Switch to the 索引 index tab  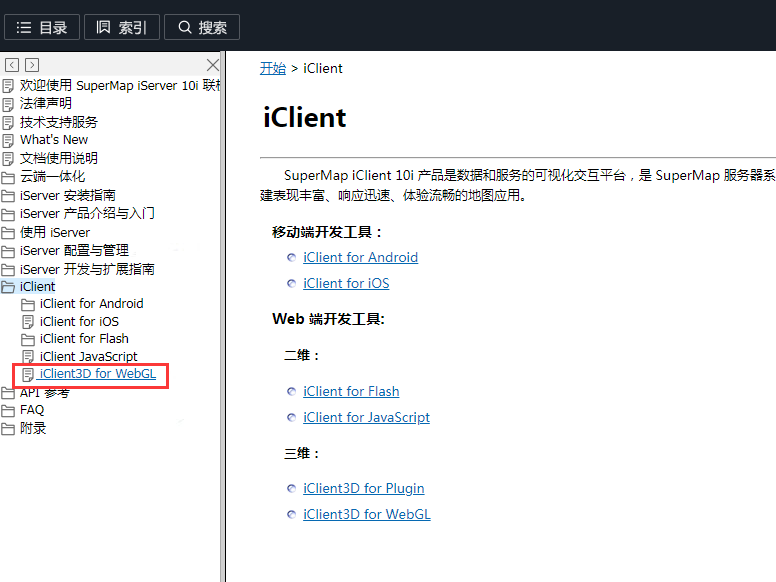(122, 27)
